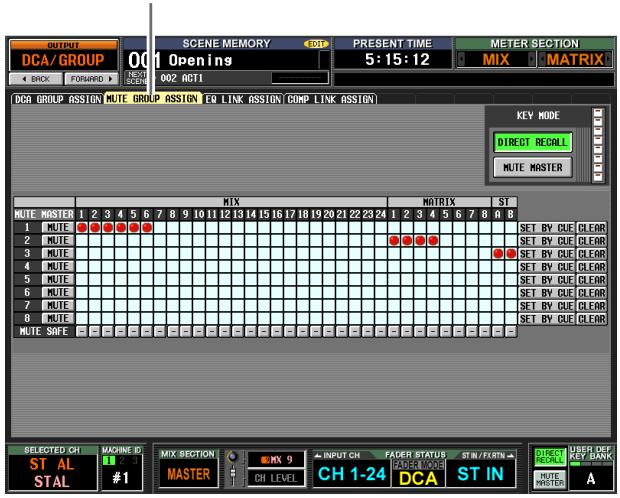Click the MIX SECTION MASTER button
The height and width of the screenshot is (498, 620).
(x=188, y=473)
